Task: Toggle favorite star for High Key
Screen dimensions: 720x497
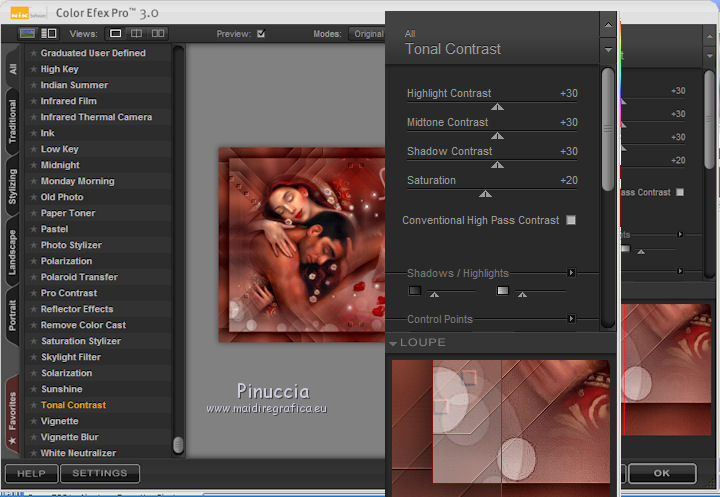Action: (x=34, y=69)
